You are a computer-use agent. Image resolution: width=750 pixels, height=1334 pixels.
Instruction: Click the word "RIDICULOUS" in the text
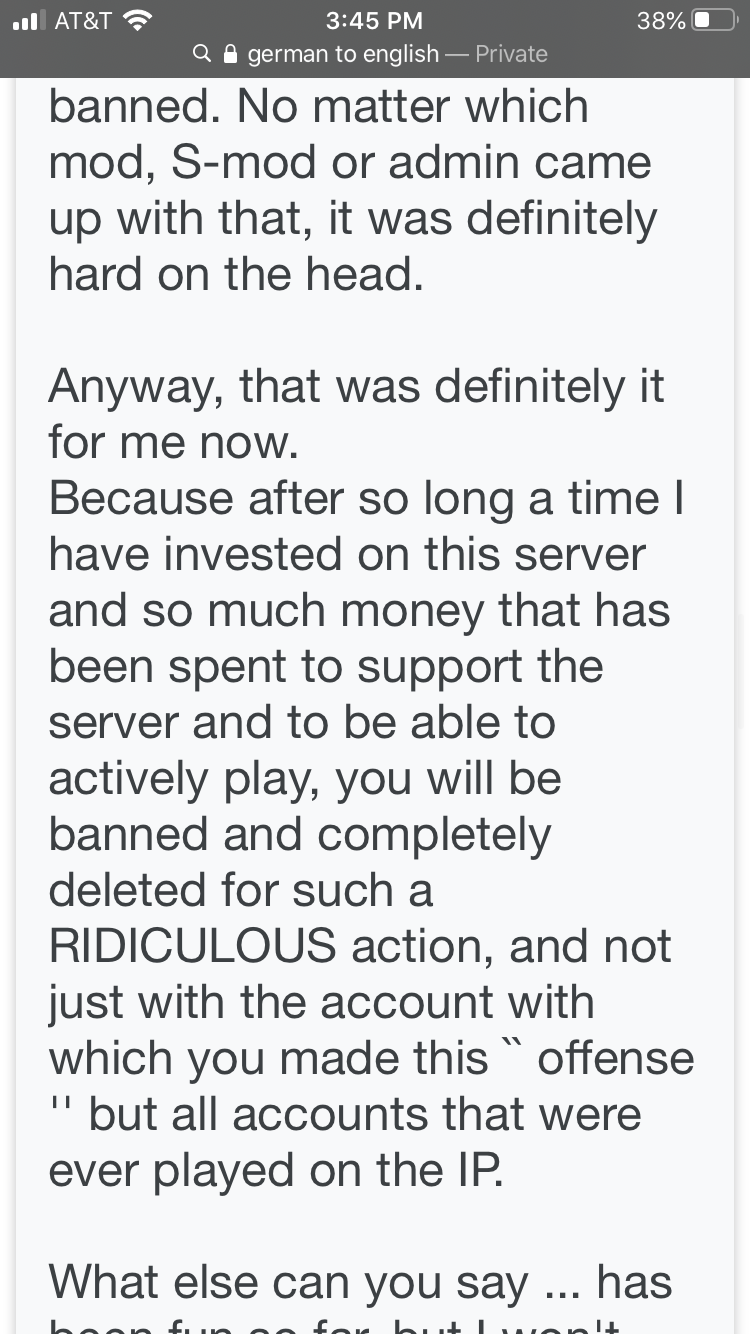[192, 946]
